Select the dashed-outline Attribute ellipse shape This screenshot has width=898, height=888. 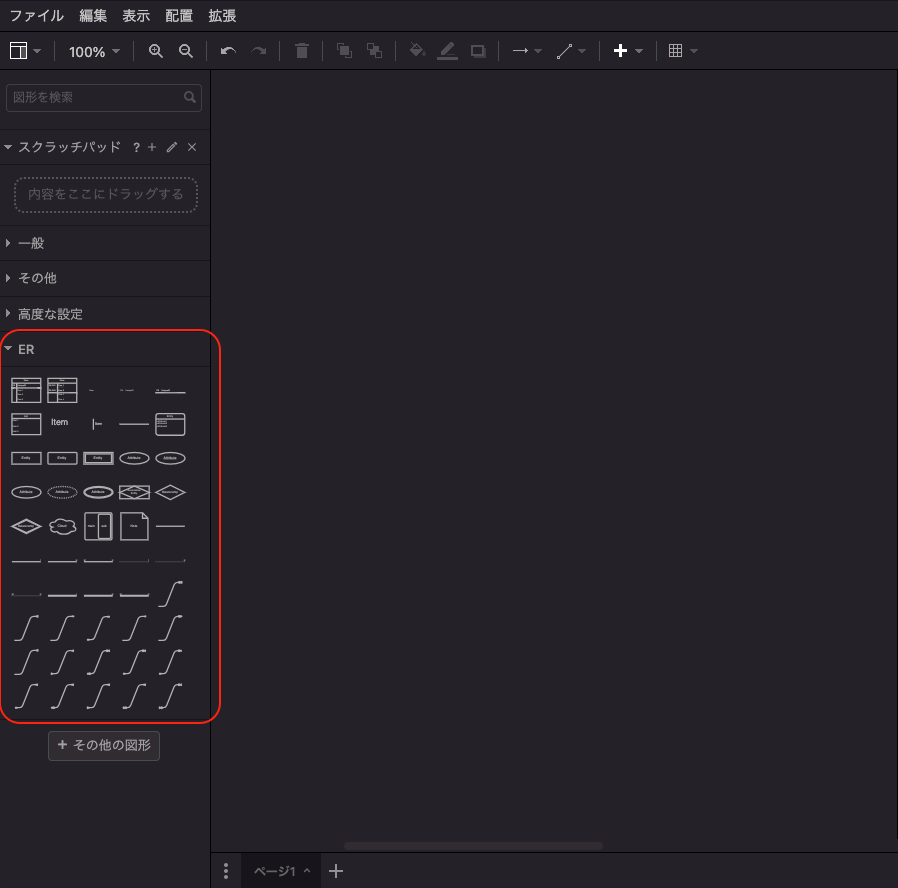(x=62, y=492)
